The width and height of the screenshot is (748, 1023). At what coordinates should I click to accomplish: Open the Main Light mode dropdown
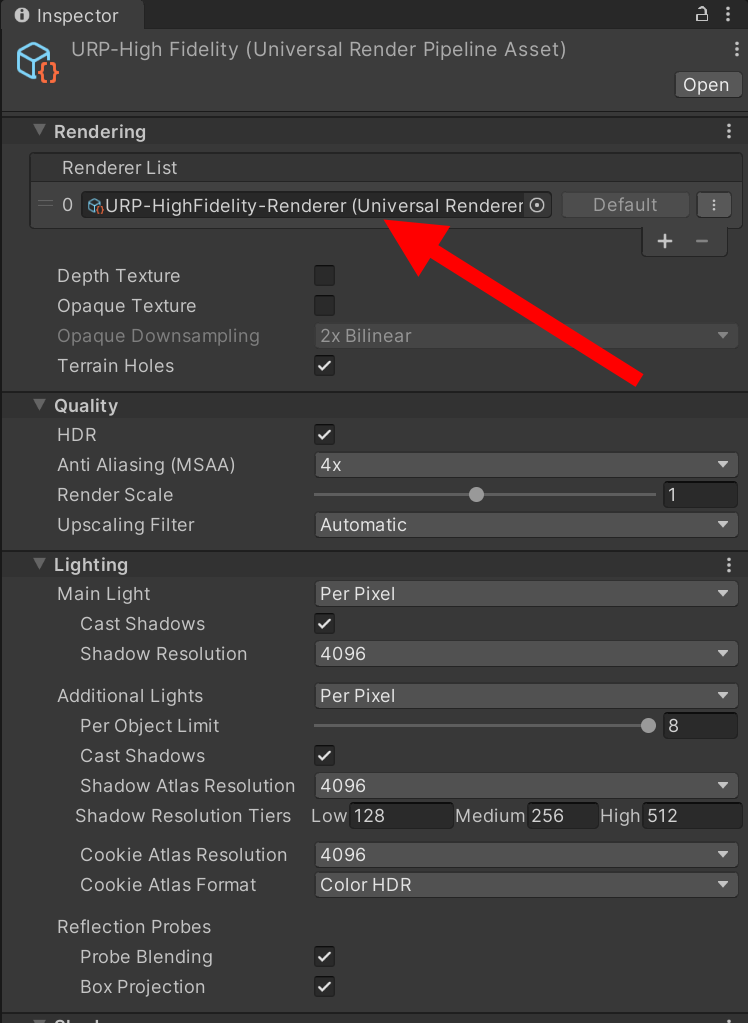point(526,594)
